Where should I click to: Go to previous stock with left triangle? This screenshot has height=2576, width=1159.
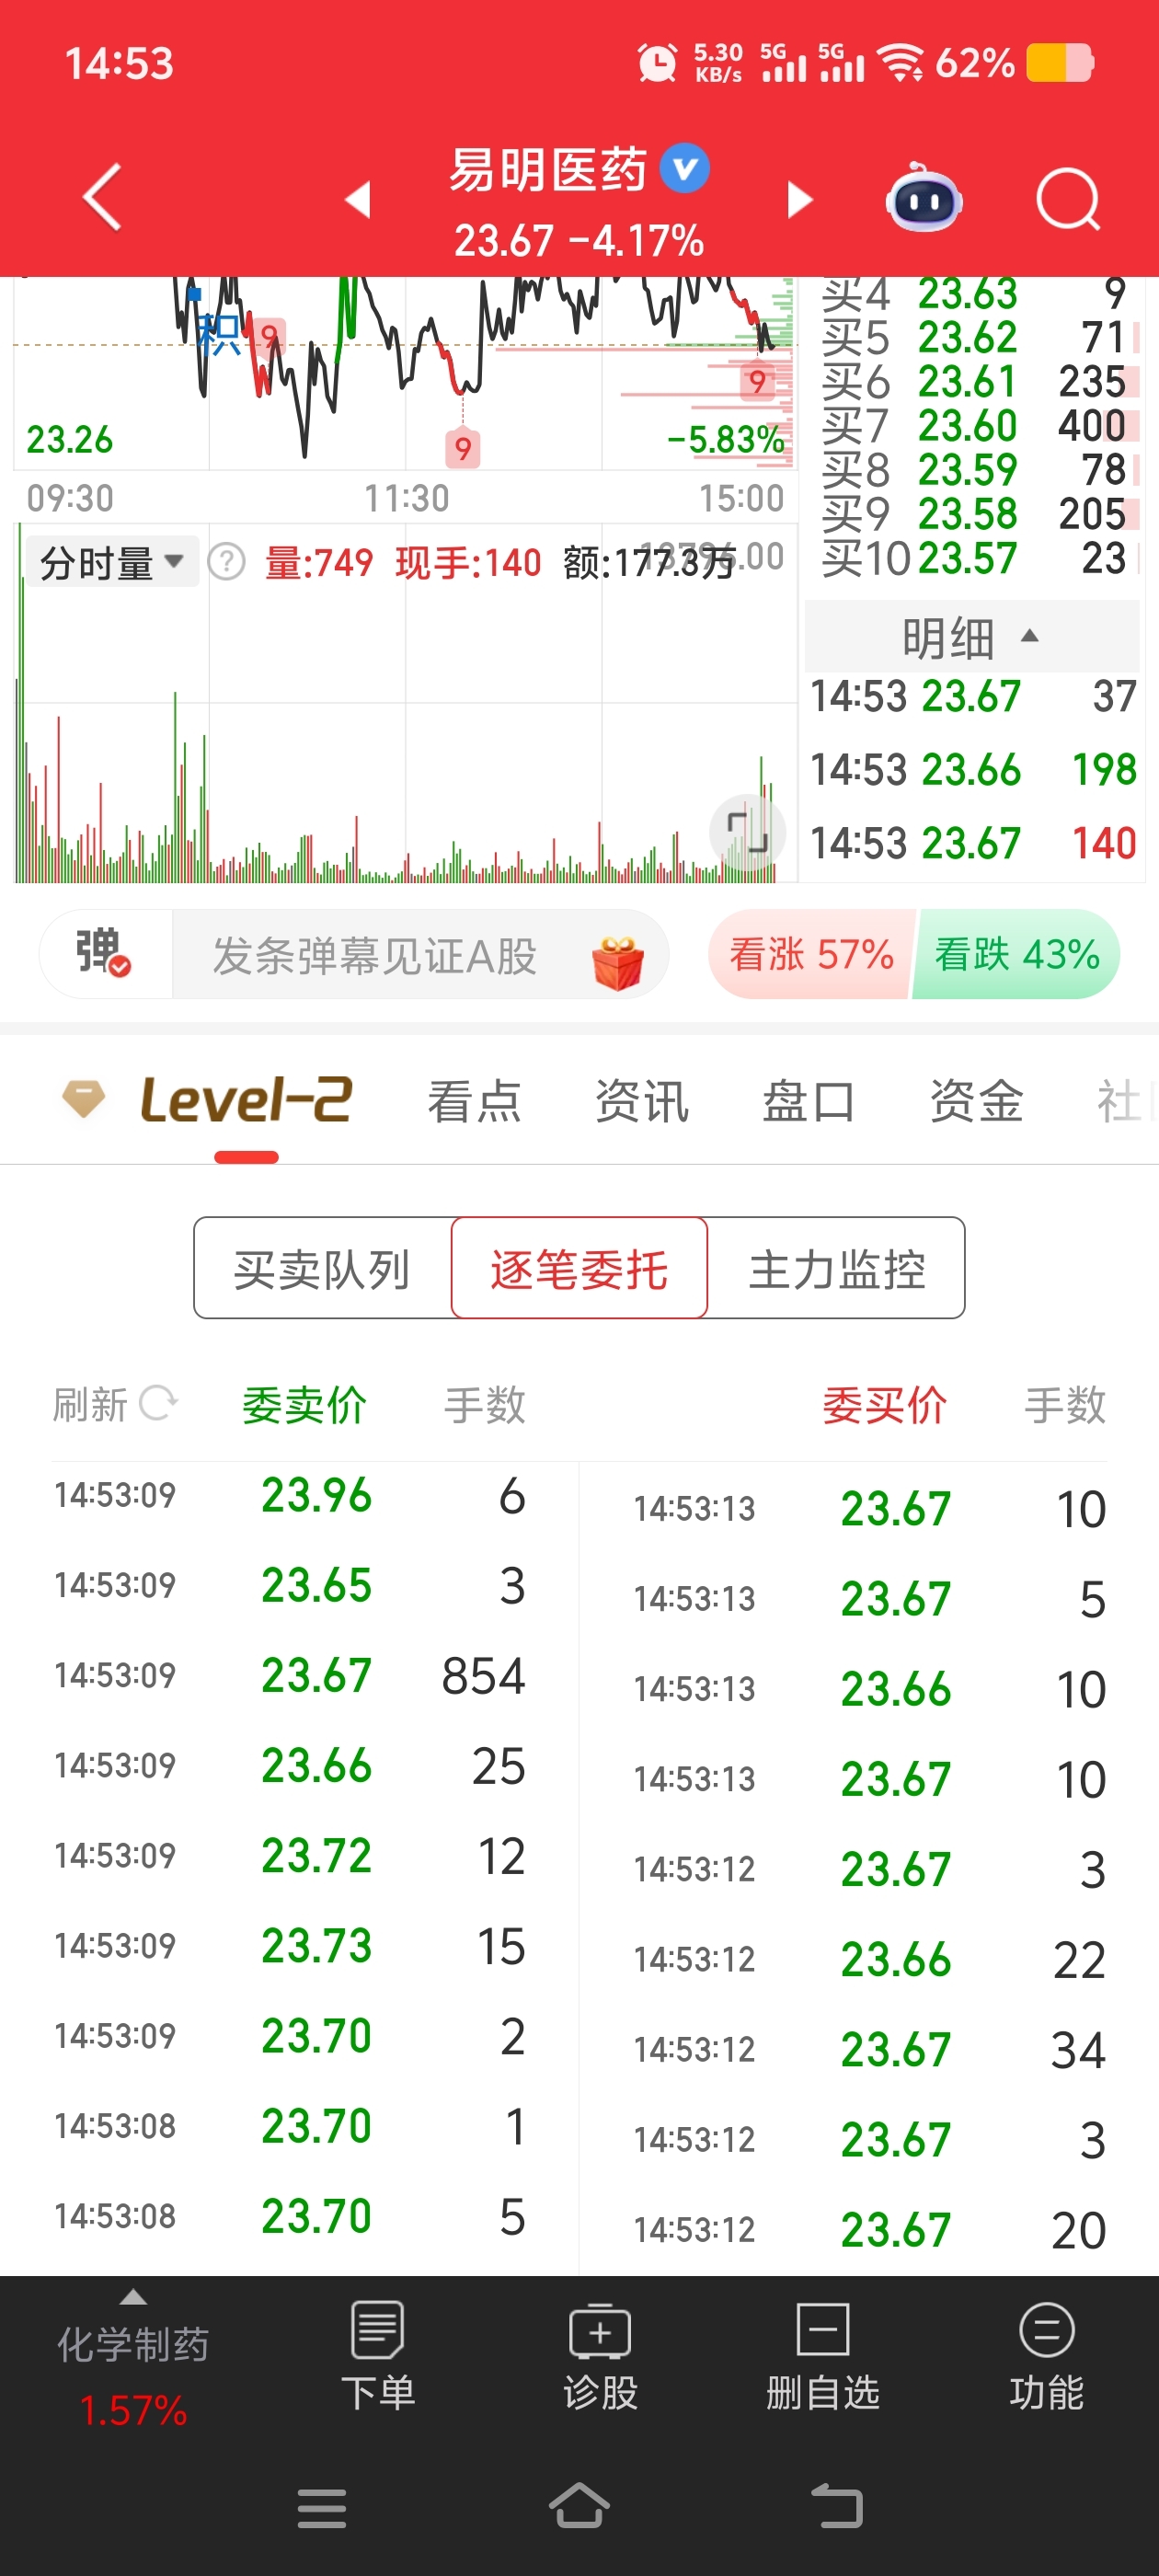[x=357, y=198]
